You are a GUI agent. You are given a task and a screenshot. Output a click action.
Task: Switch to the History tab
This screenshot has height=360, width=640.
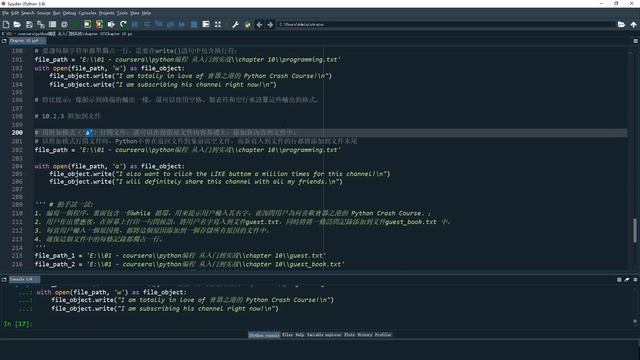pyautogui.click(x=365, y=335)
